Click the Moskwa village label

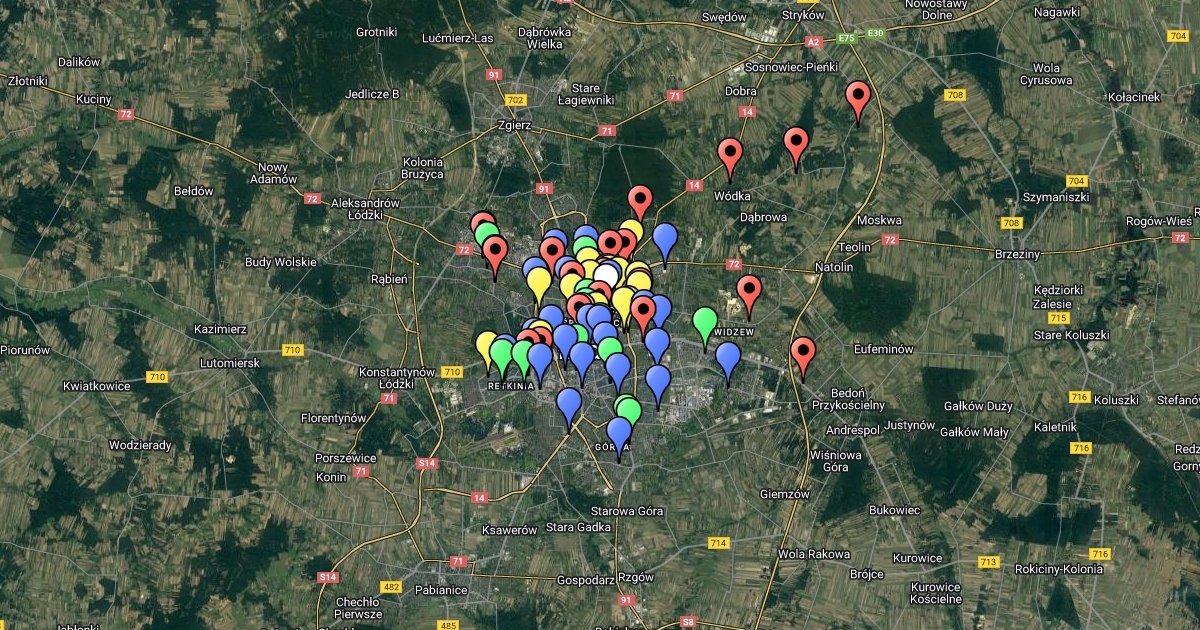tap(879, 220)
